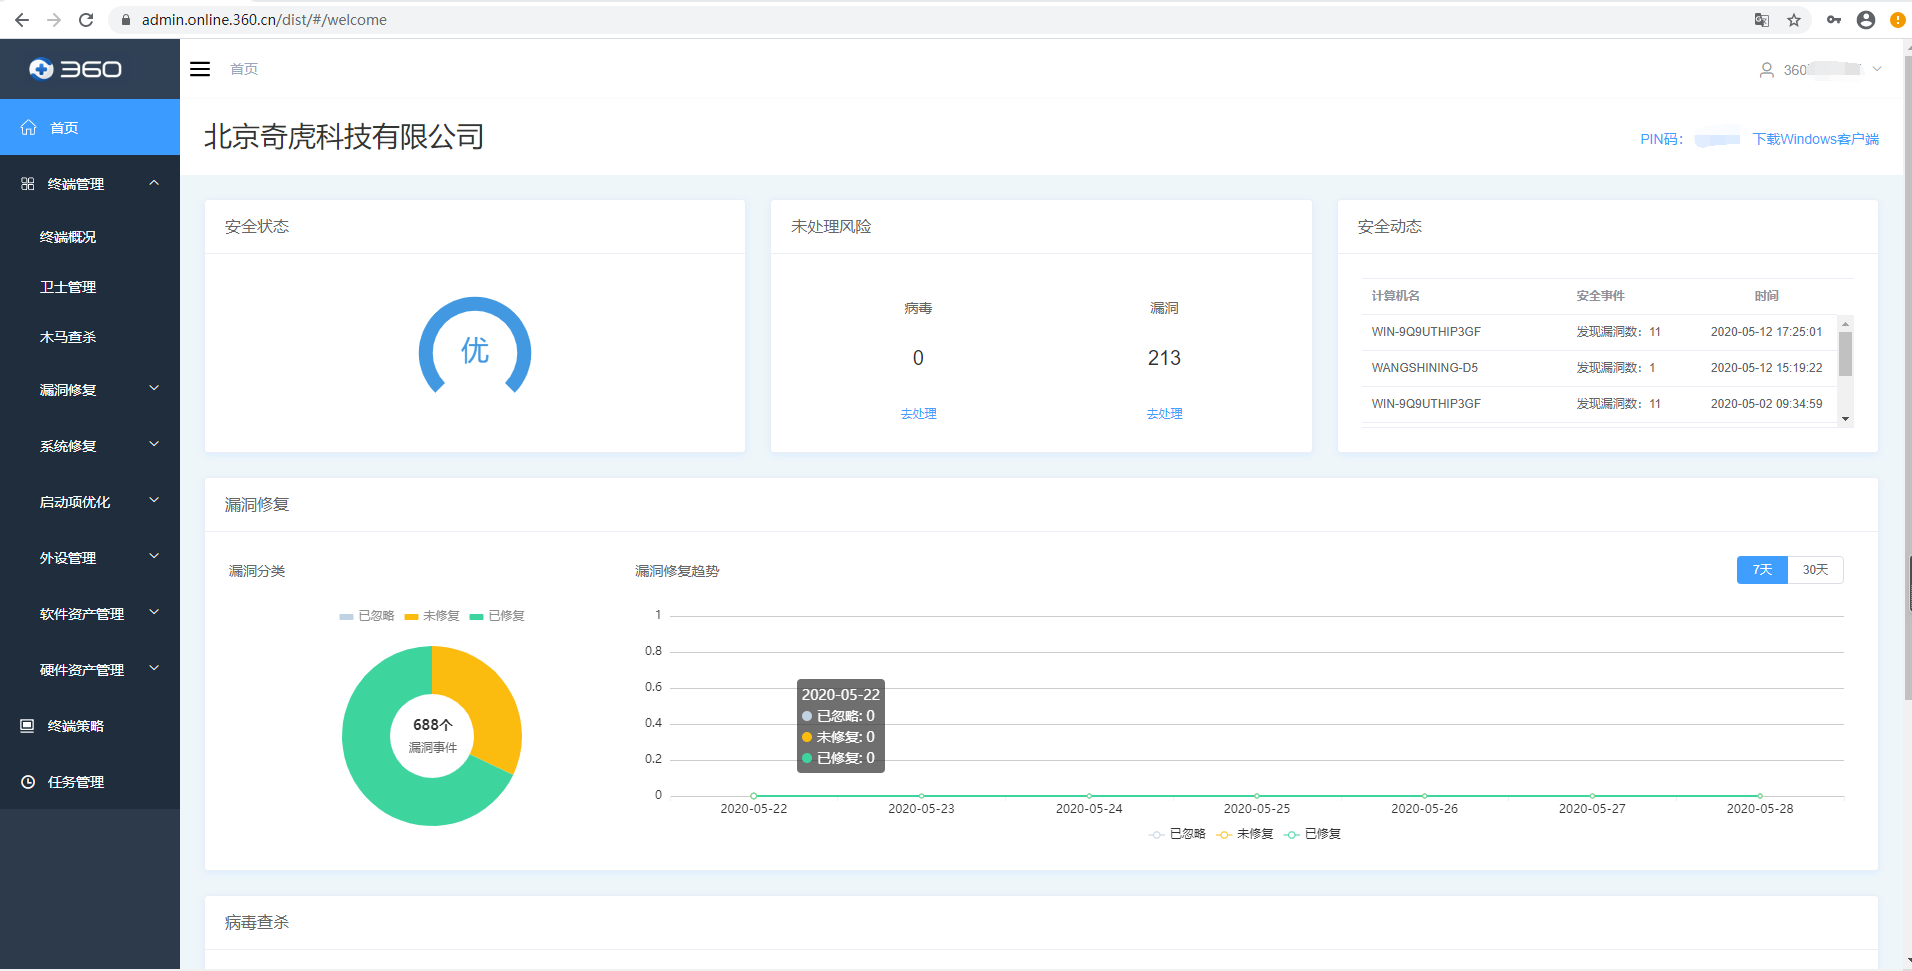Click the 安全动态 table scrollbar down arrow
The height and width of the screenshot is (971, 1912).
(1846, 419)
